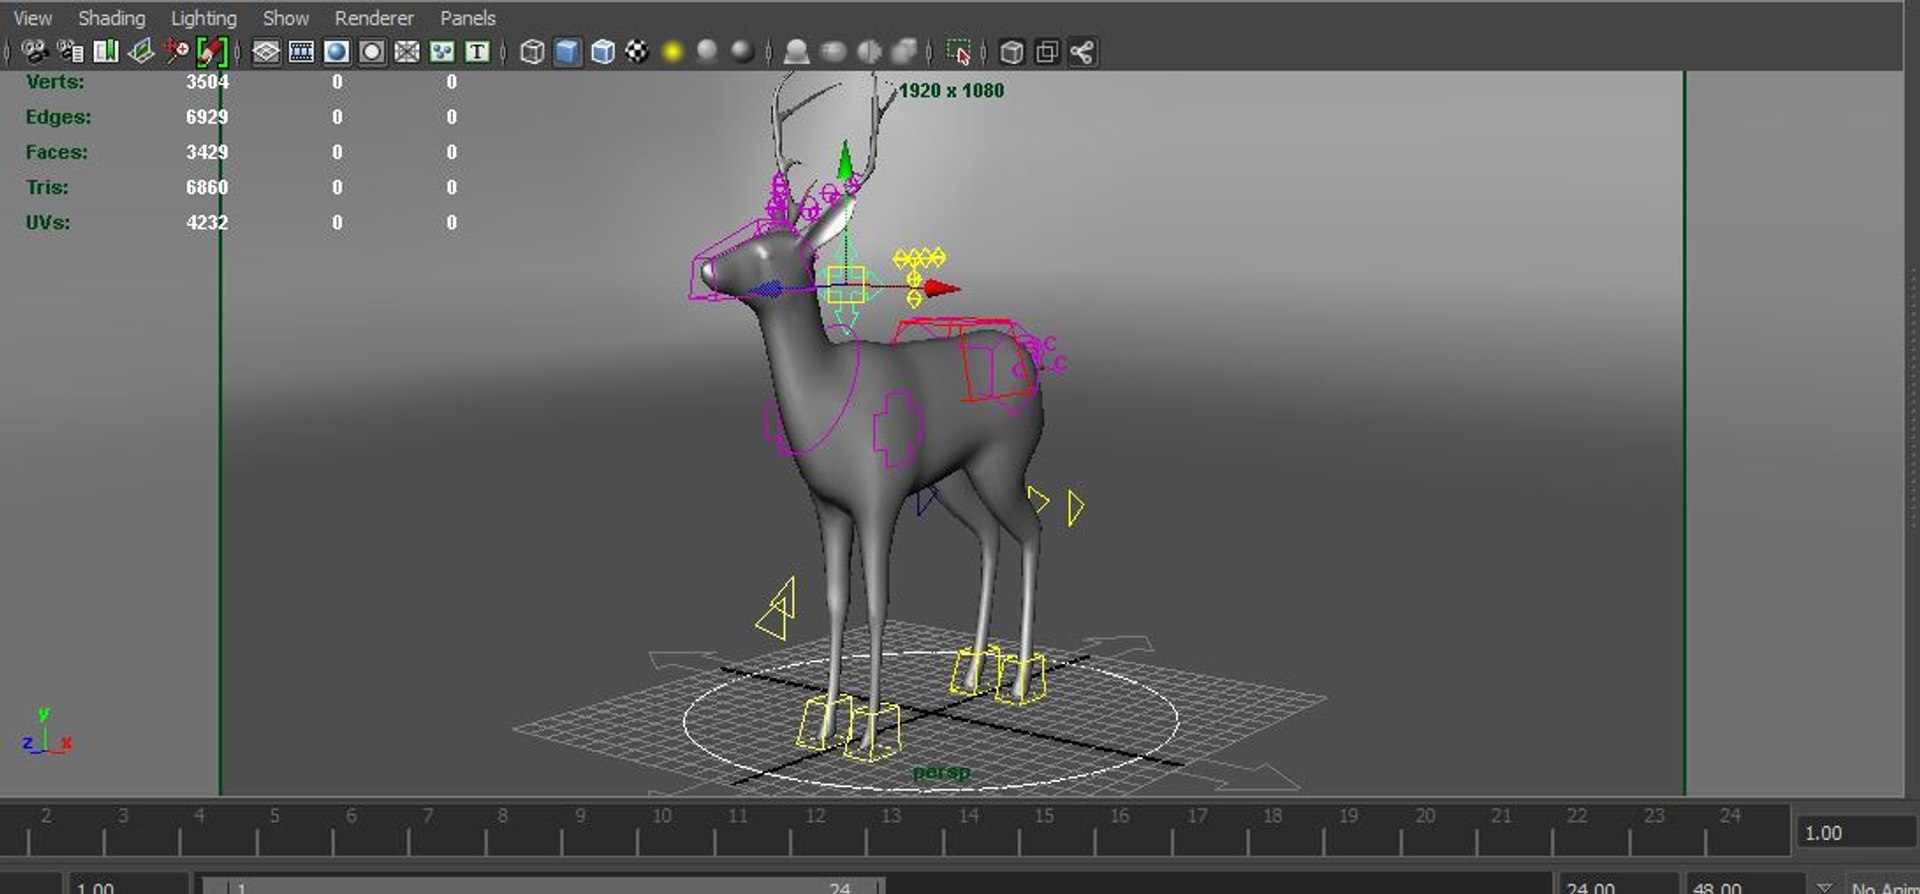The image size is (1920, 894).
Task: Click the Image Plane icon
Action: click(x=141, y=51)
